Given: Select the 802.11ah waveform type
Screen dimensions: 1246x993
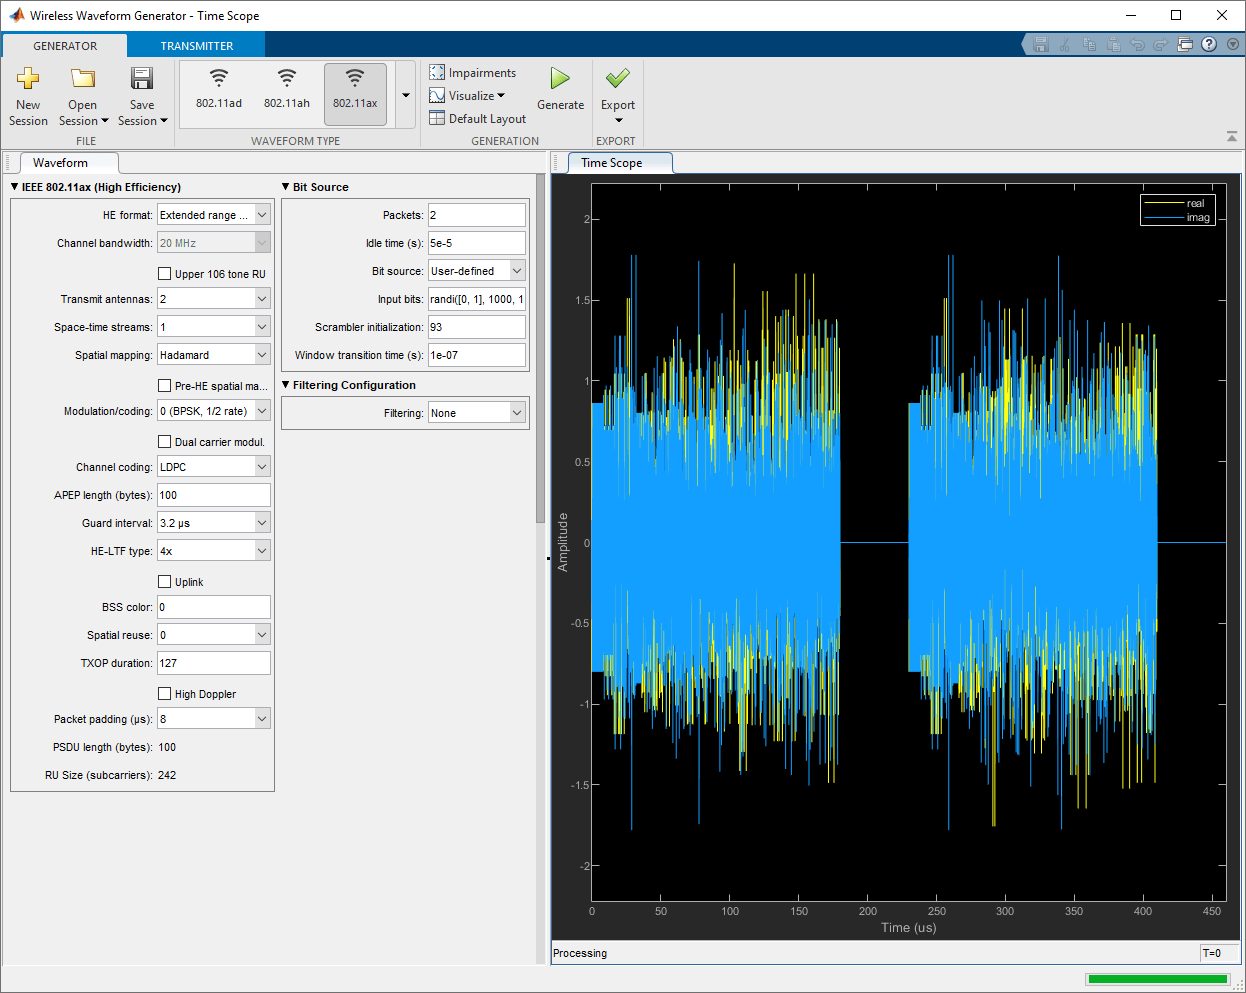Looking at the screenshot, I should pos(287,90).
